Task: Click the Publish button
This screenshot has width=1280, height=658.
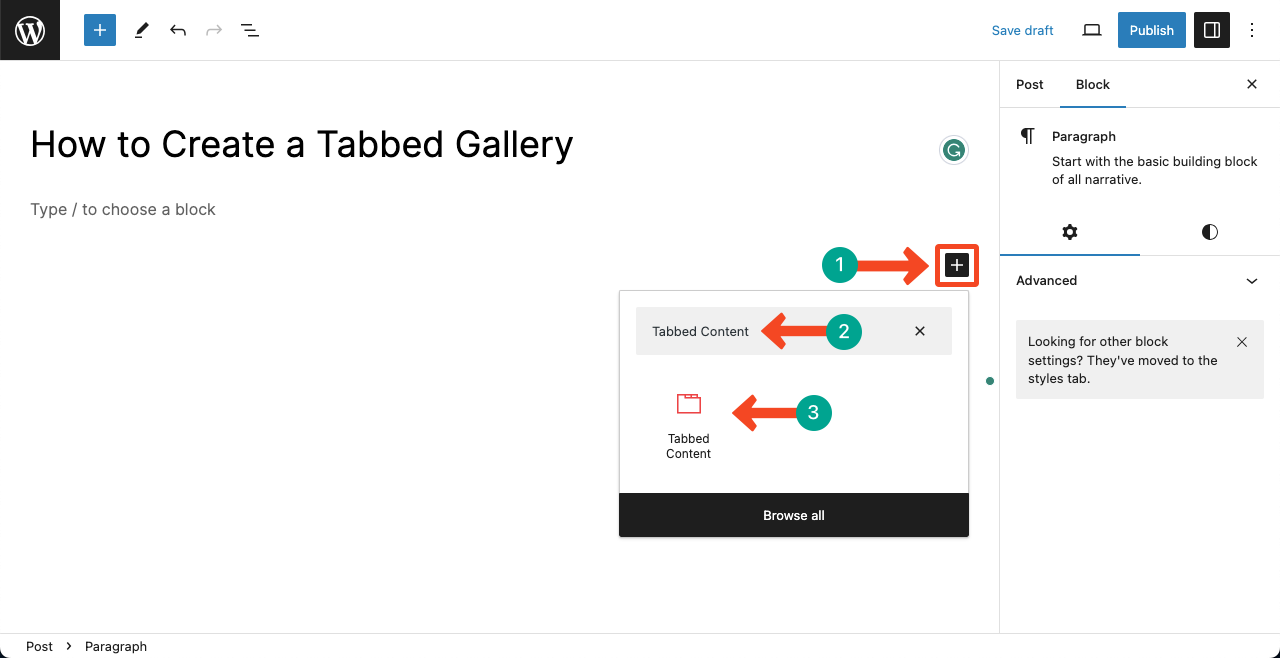Action: [x=1151, y=30]
